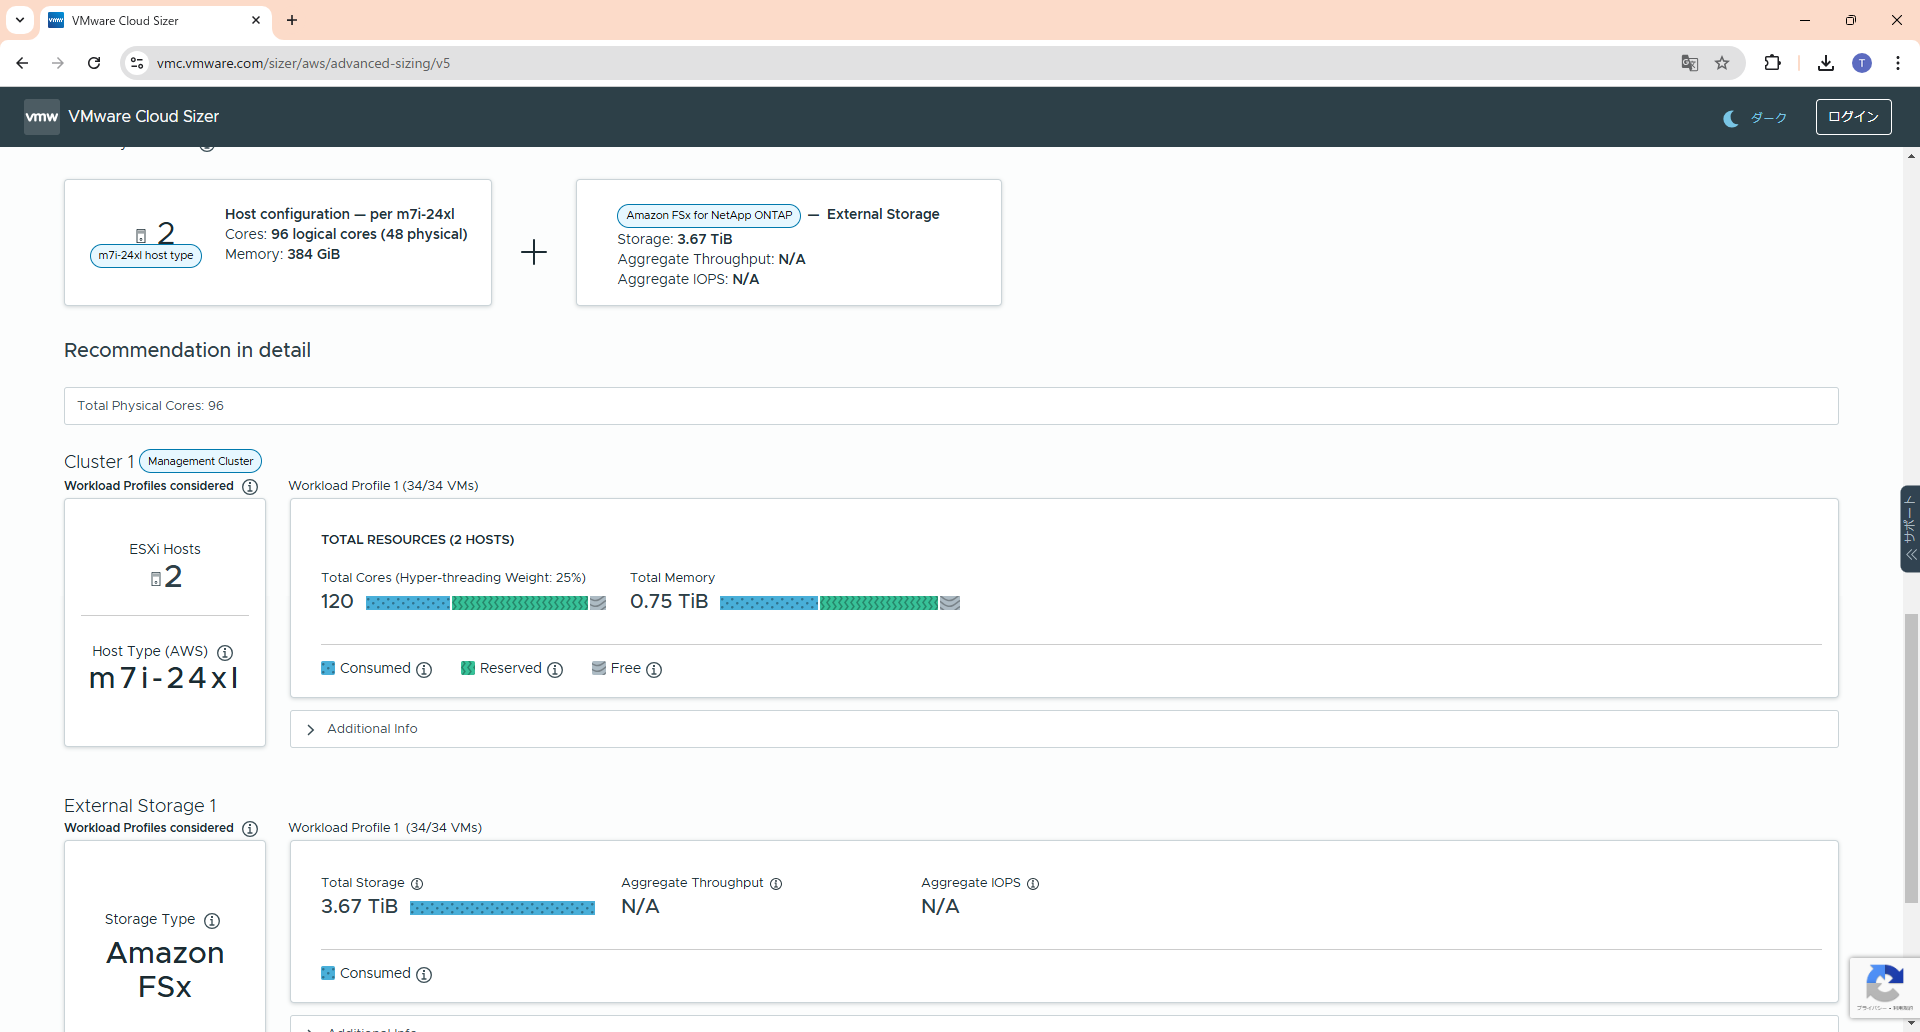Viewport: 1920px width, 1032px height.
Task: Click the Cores: 96 logical cores line
Action: pyautogui.click(x=346, y=235)
